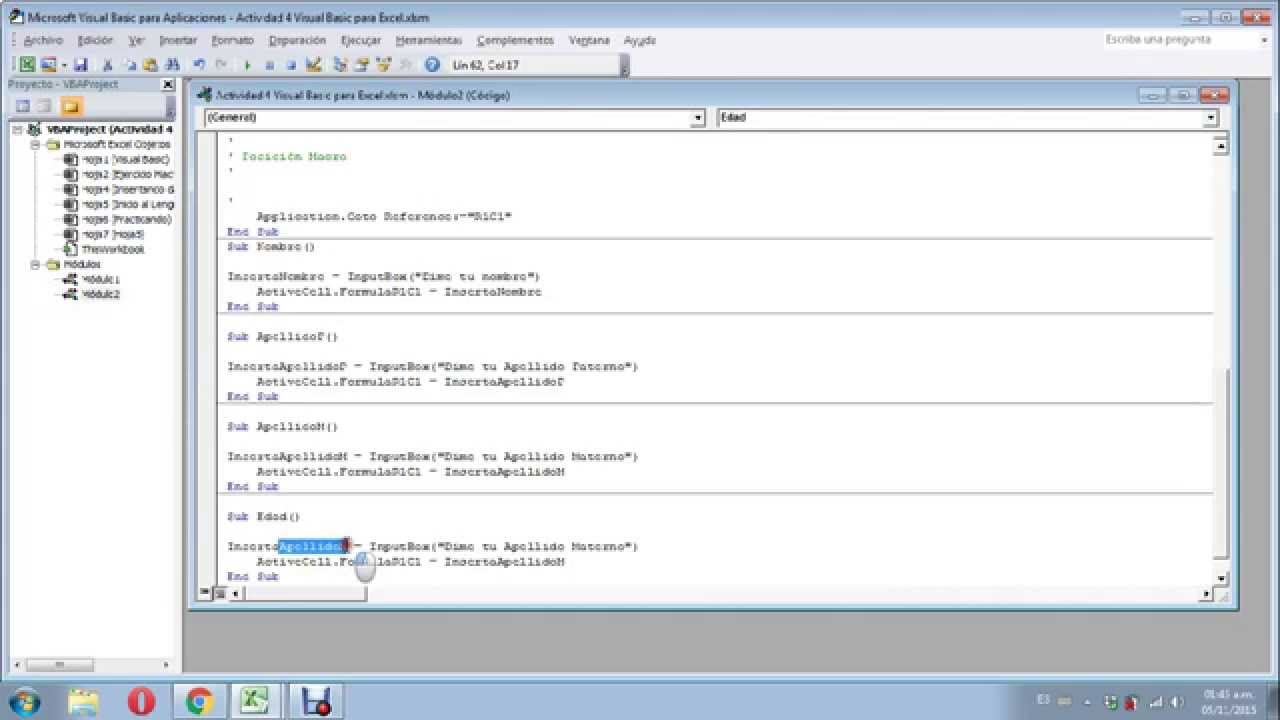The width and height of the screenshot is (1280, 720).
Task: Click the Copy icon in toolbar
Action: (x=130, y=65)
